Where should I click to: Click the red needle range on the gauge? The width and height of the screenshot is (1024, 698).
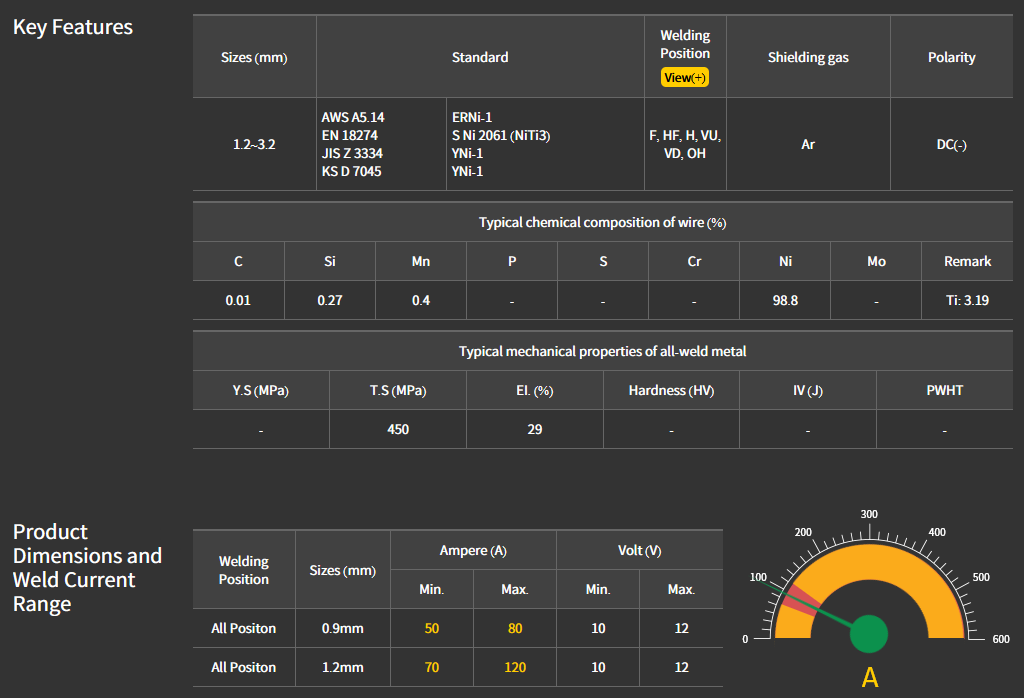pos(797,600)
